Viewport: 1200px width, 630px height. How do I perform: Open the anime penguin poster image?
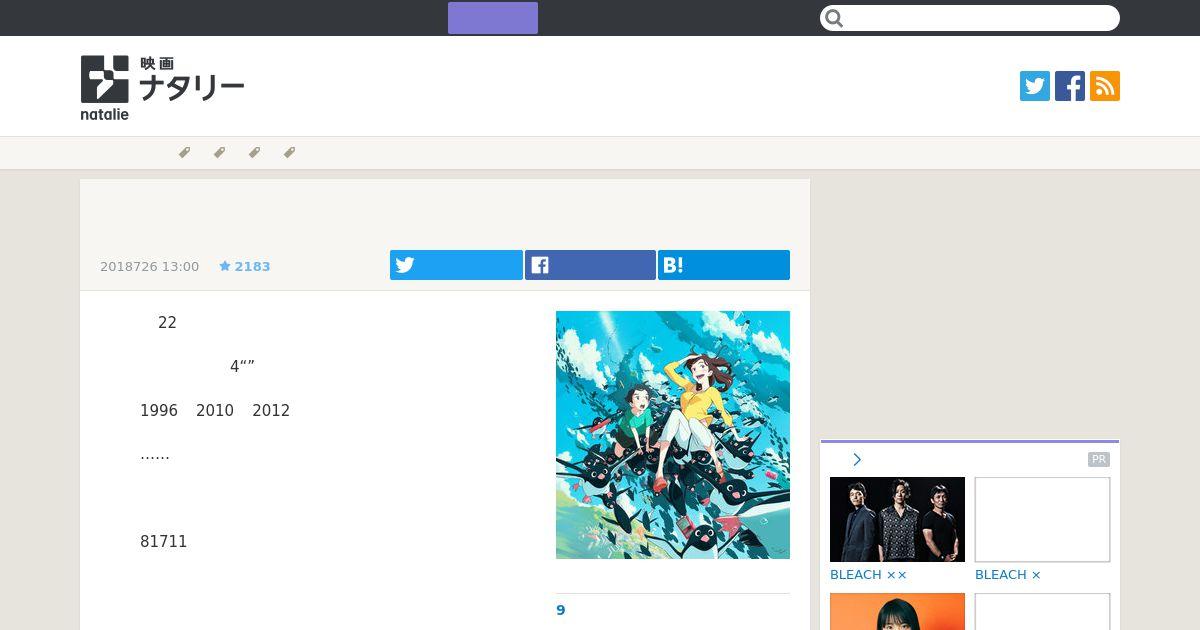coord(673,435)
